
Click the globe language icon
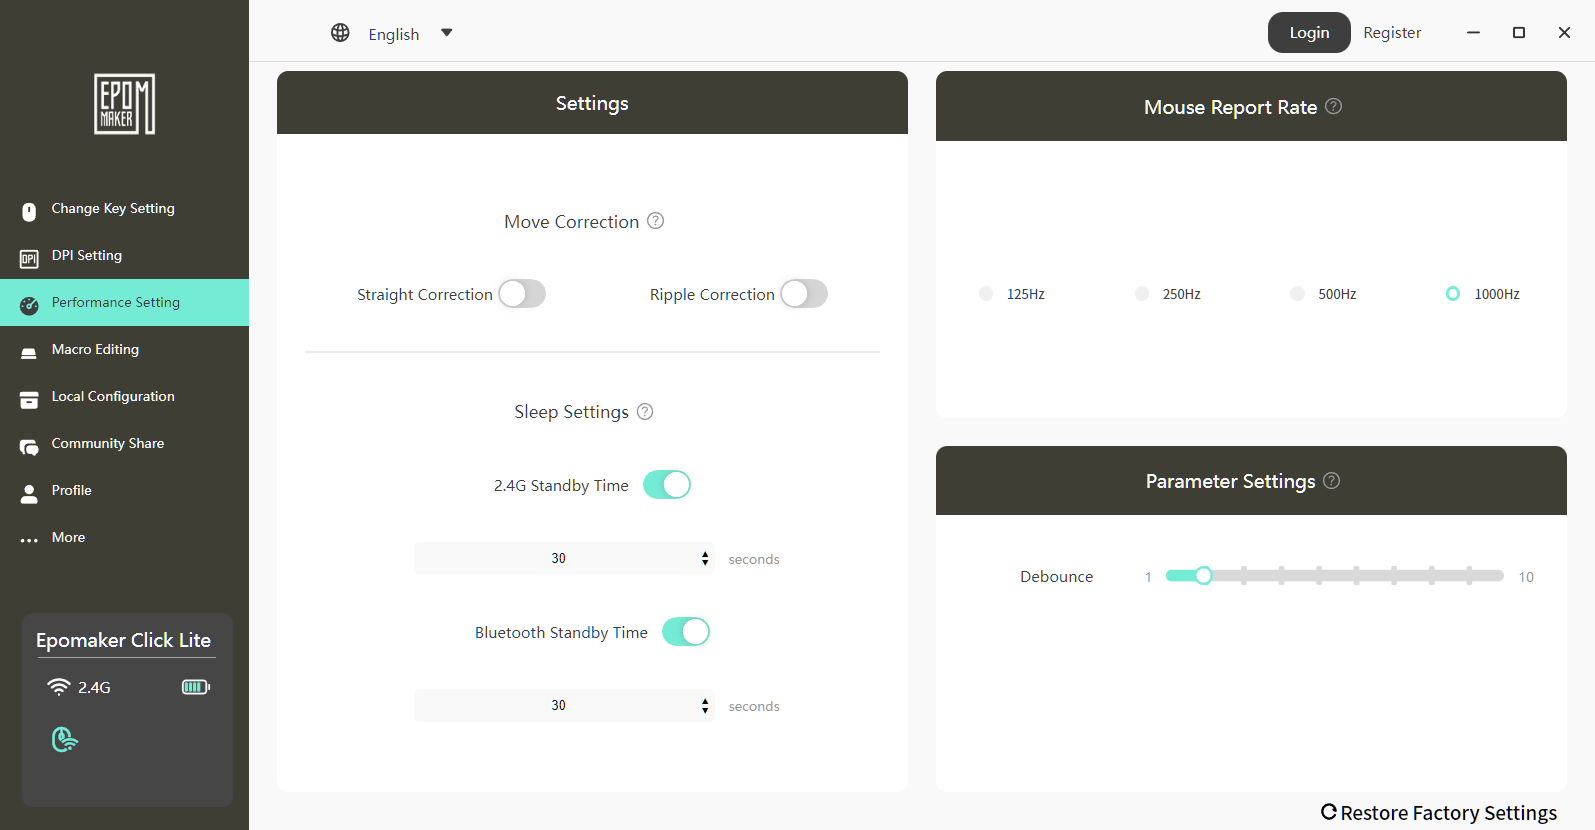point(340,33)
